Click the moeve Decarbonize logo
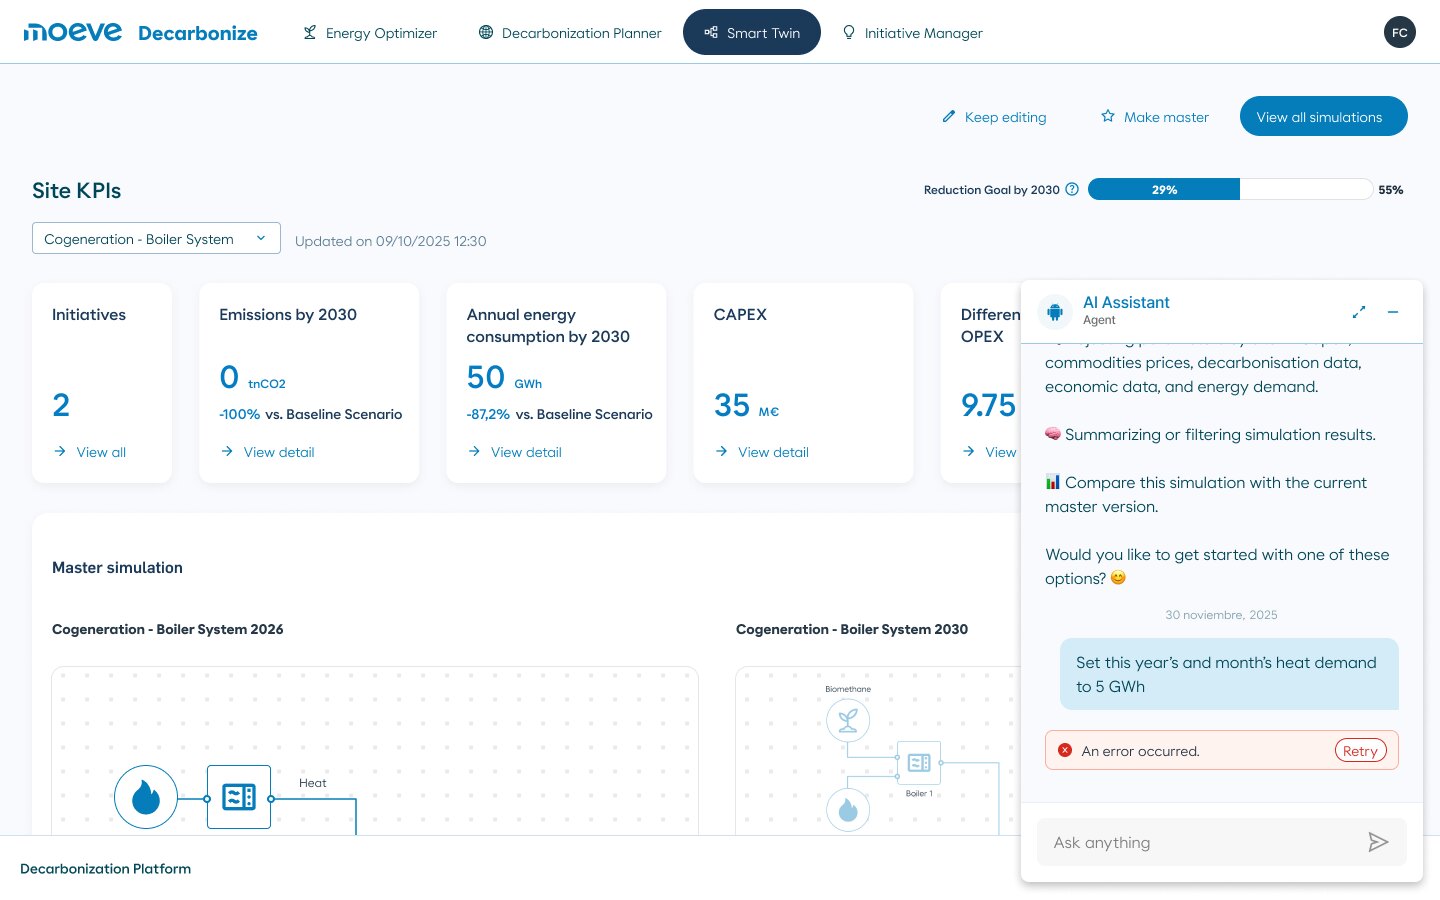This screenshot has width=1440, height=900. coord(140,32)
